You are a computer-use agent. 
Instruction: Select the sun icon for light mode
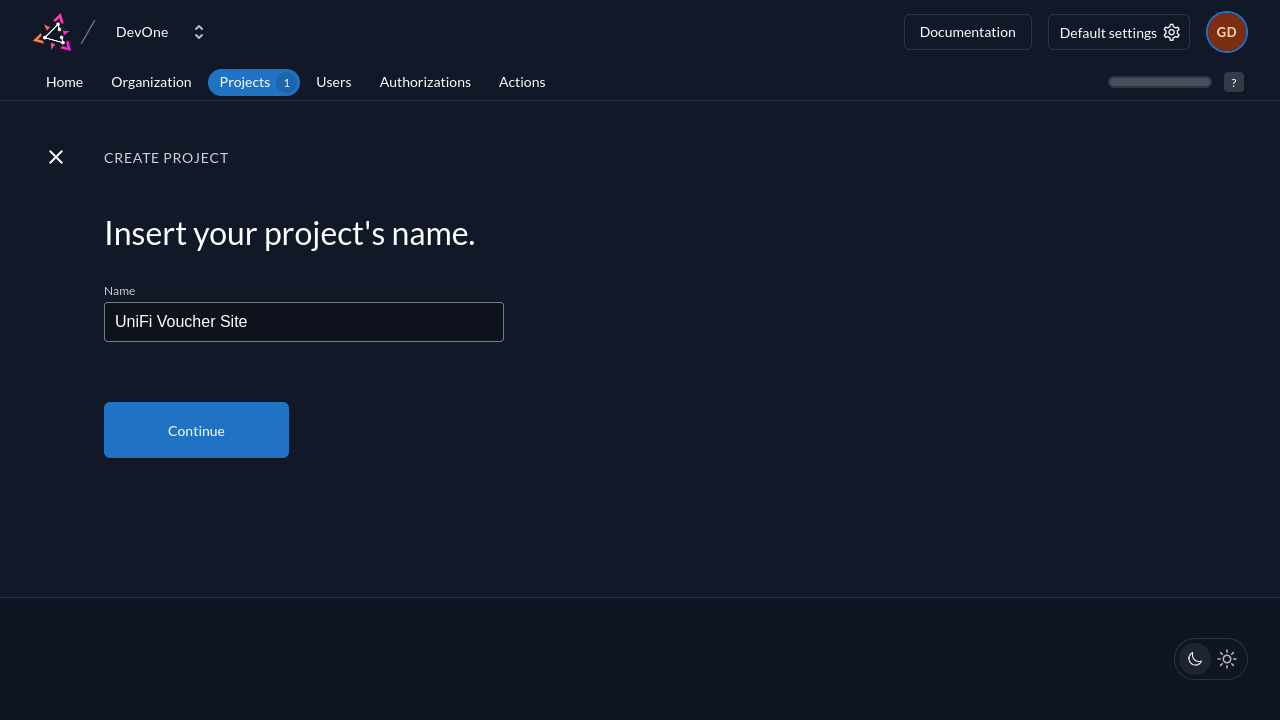tap(1227, 659)
